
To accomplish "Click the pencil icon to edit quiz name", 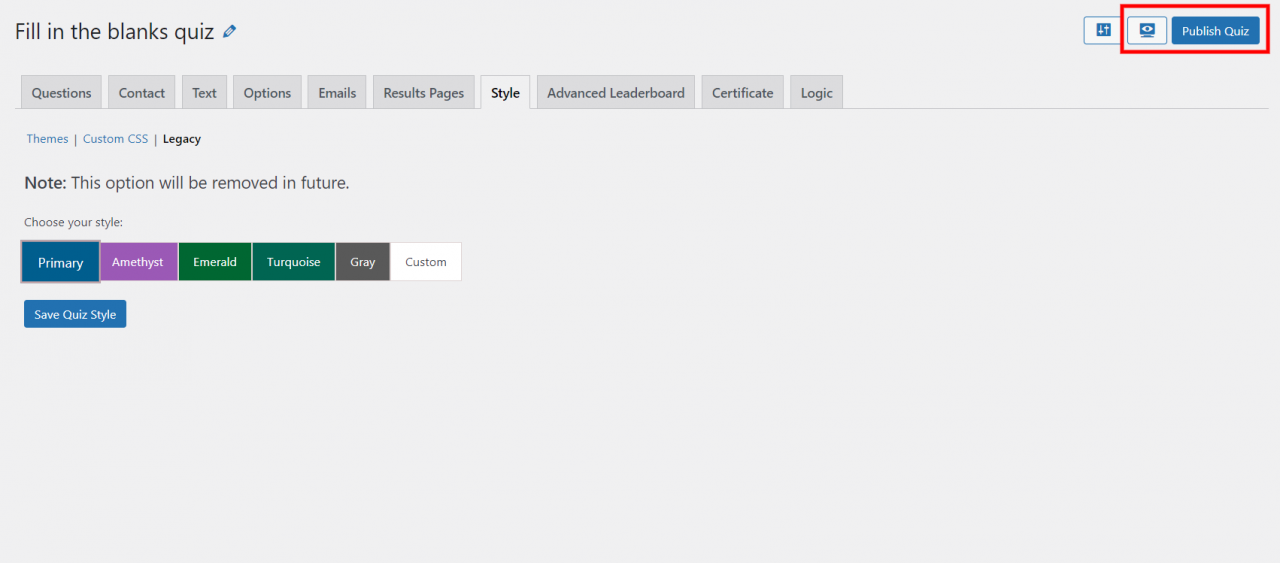I will coord(230,32).
